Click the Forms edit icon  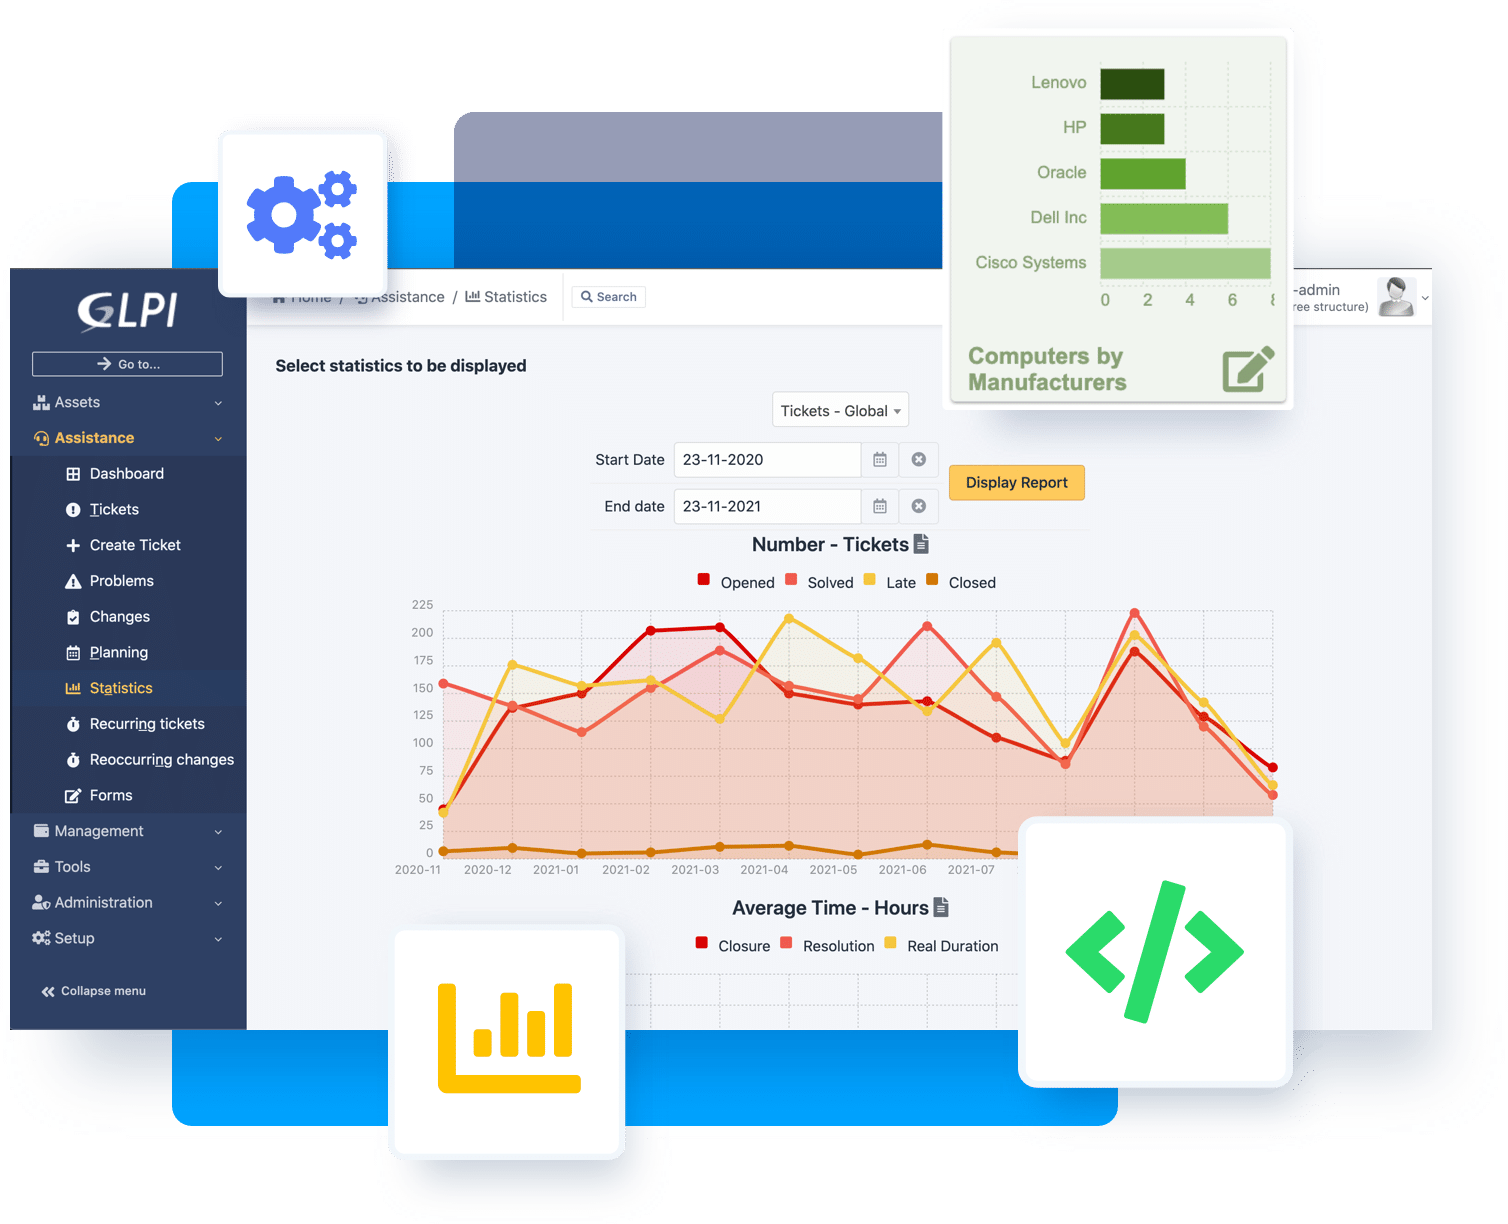click(73, 796)
